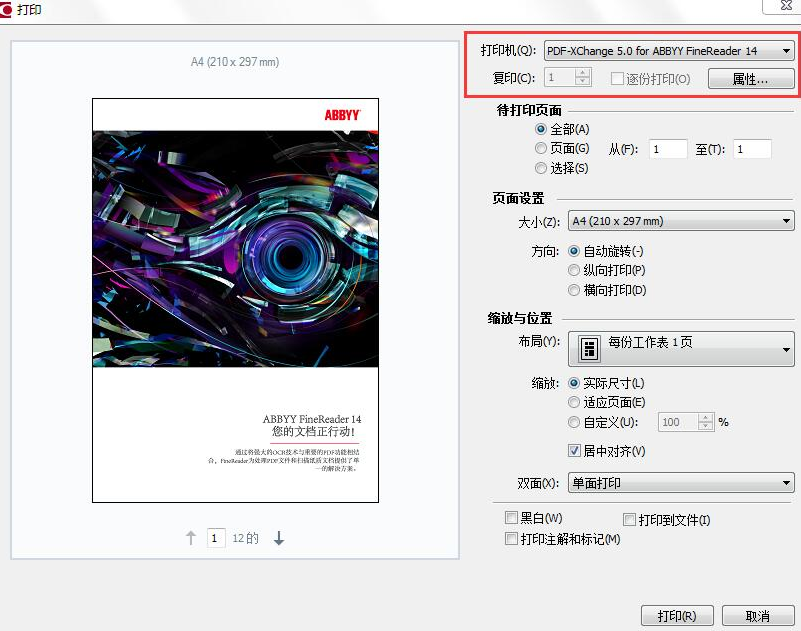Image resolution: width=801 pixels, height=631 pixels.
Task: Click the next page down arrow
Action: [x=278, y=538]
